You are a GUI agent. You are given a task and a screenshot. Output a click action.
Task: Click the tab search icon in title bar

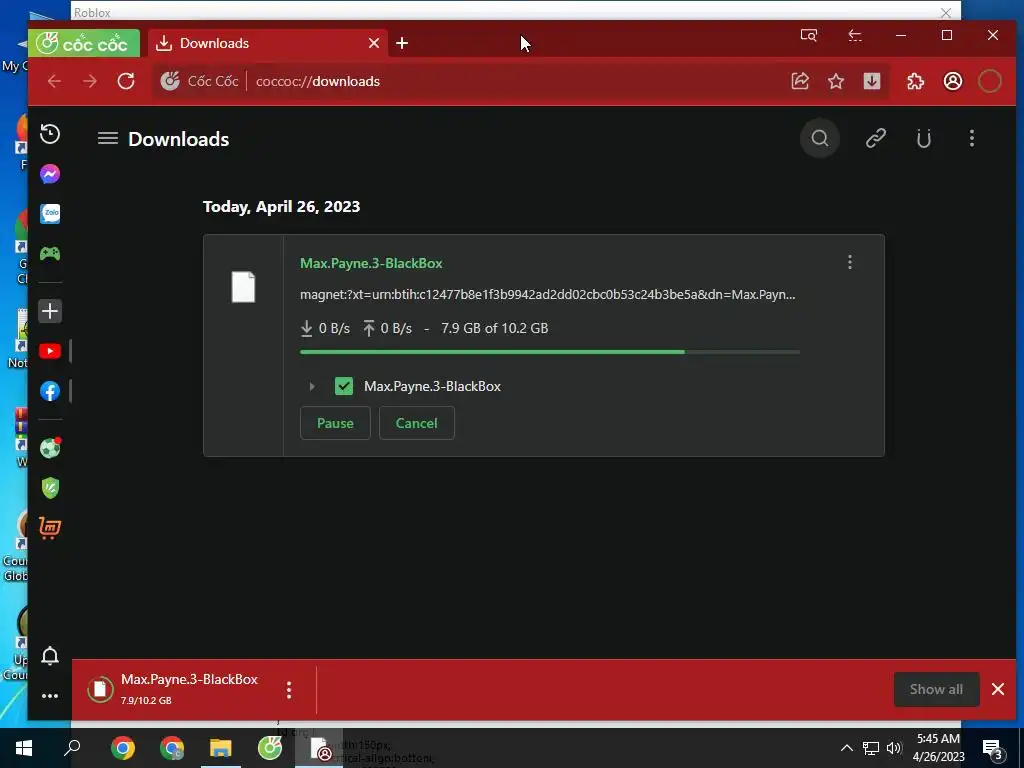tap(808, 35)
